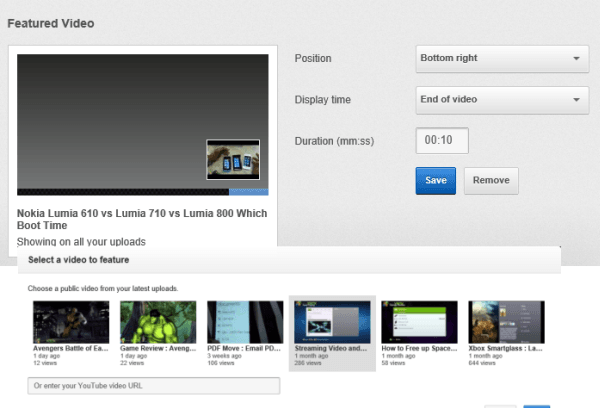This screenshot has width=600, height=408.
Task: Click the Duration field showing 00:10
Action: coord(442,140)
